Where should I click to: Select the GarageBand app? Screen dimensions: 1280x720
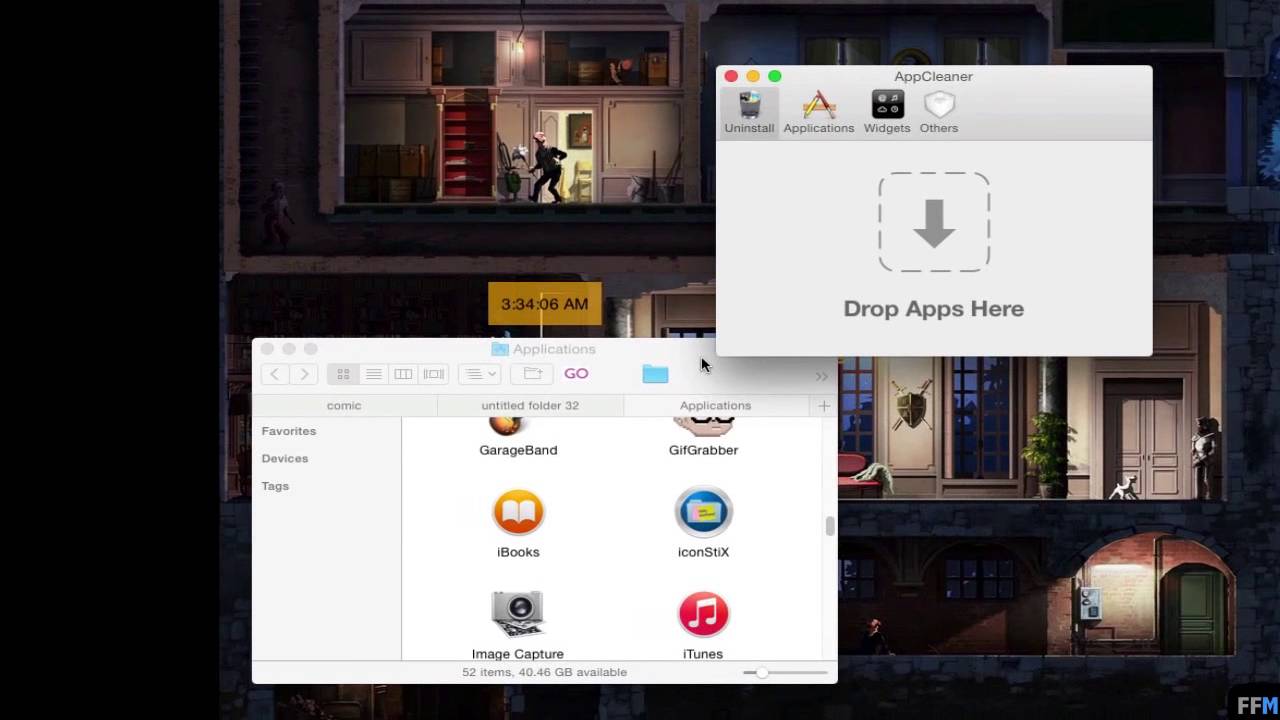coord(518,438)
